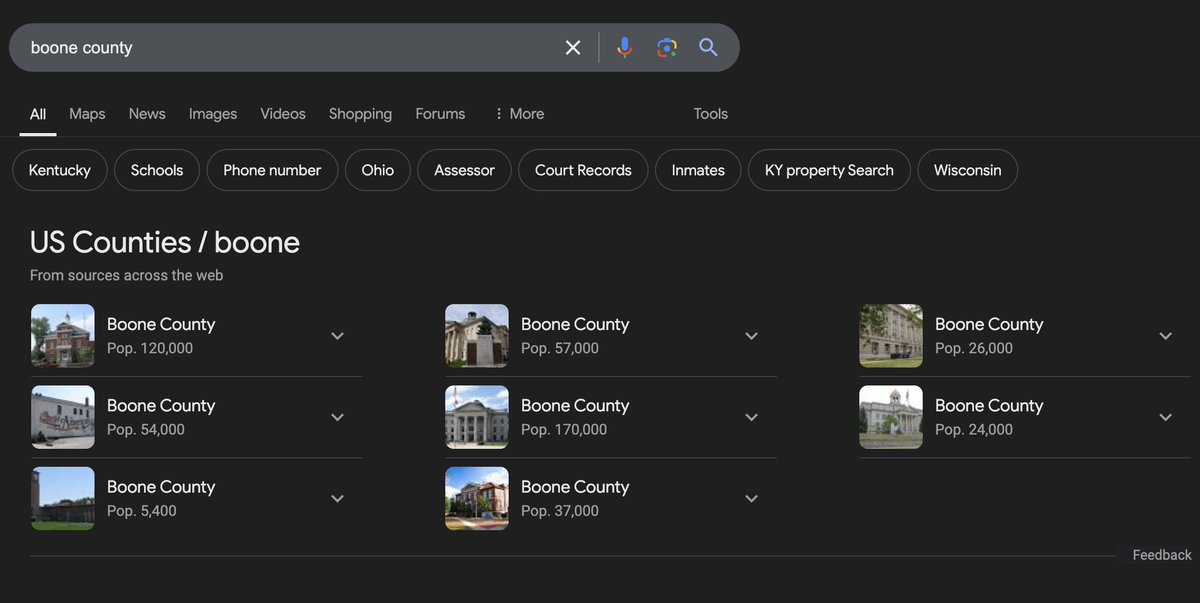Switch to the News tab
1200x603 pixels.
click(x=147, y=114)
